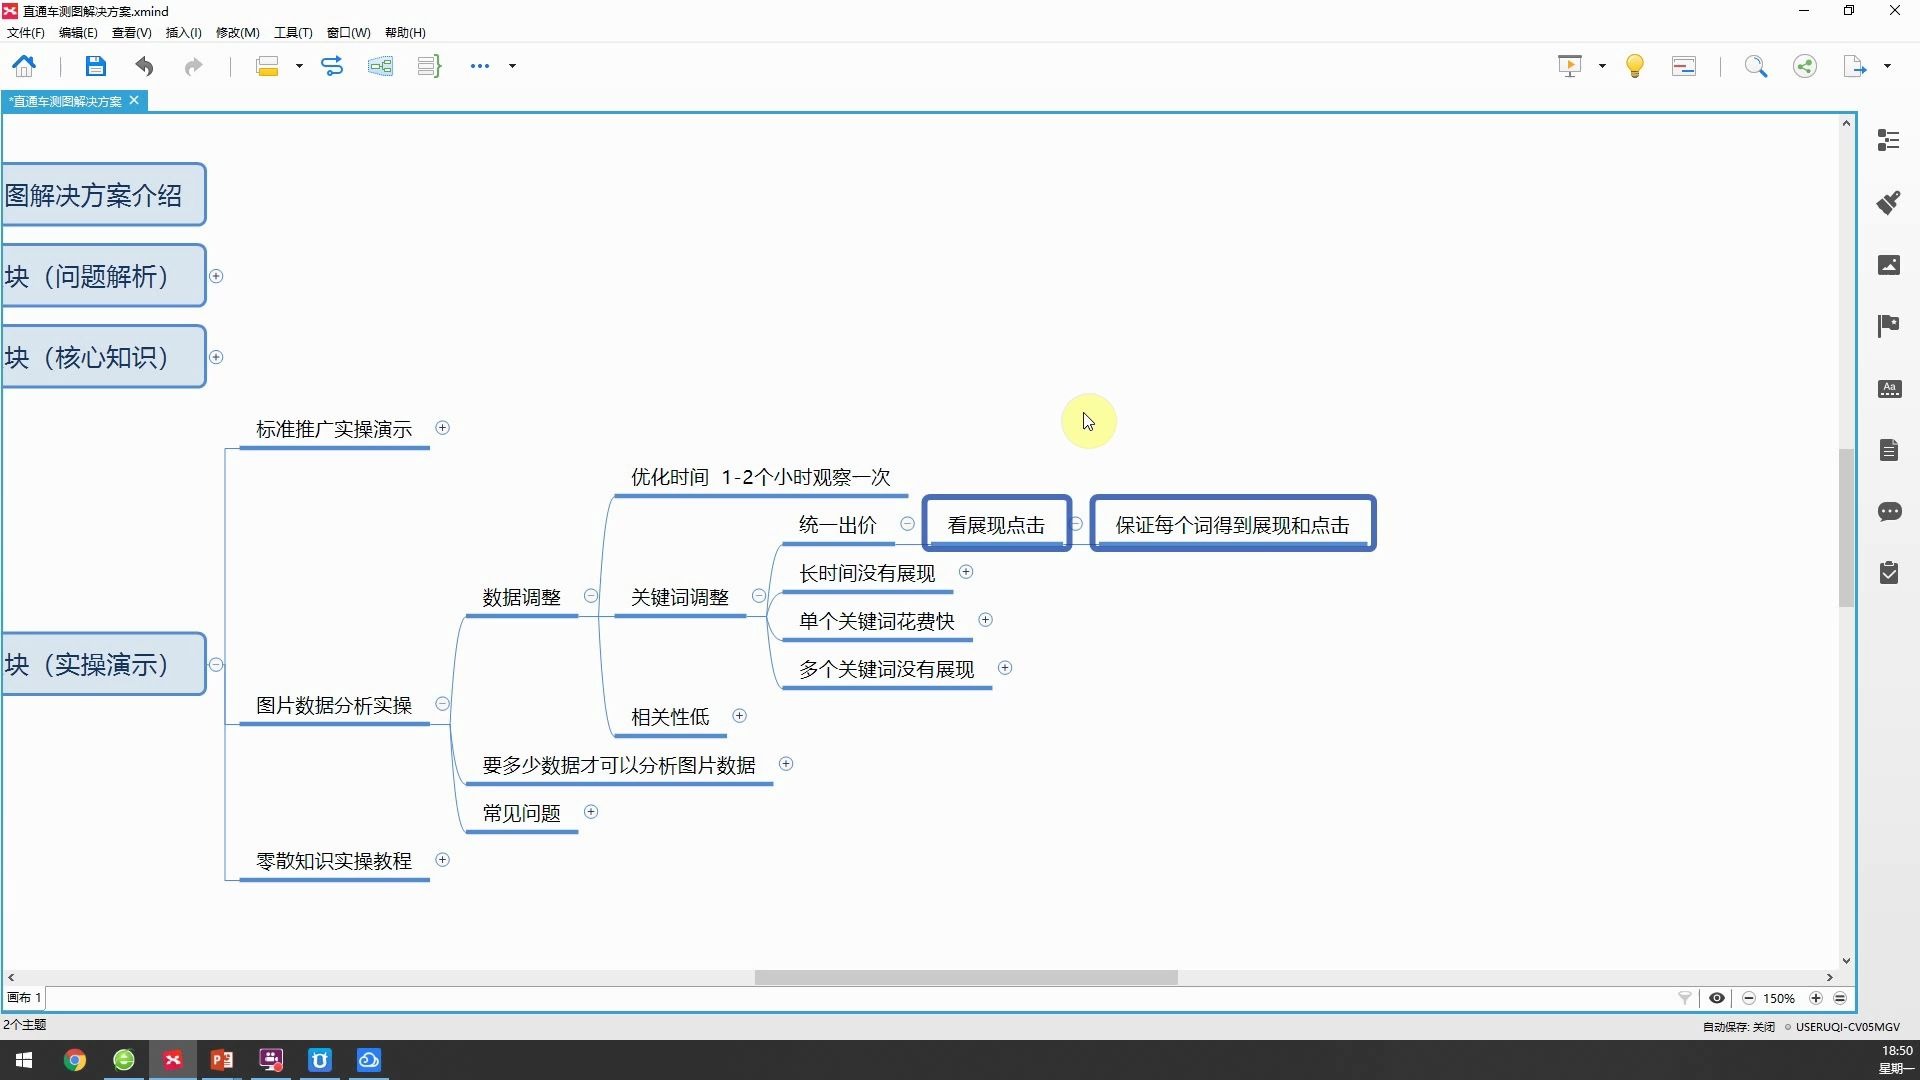The image size is (1920, 1080).
Task: Select the Relationship tool in the toolbar
Action: pos(331,65)
